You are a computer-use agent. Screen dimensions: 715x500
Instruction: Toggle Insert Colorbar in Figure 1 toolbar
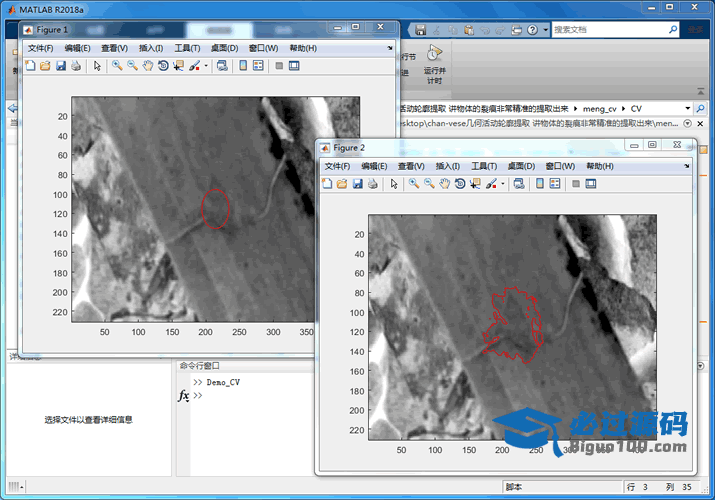(242, 66)
